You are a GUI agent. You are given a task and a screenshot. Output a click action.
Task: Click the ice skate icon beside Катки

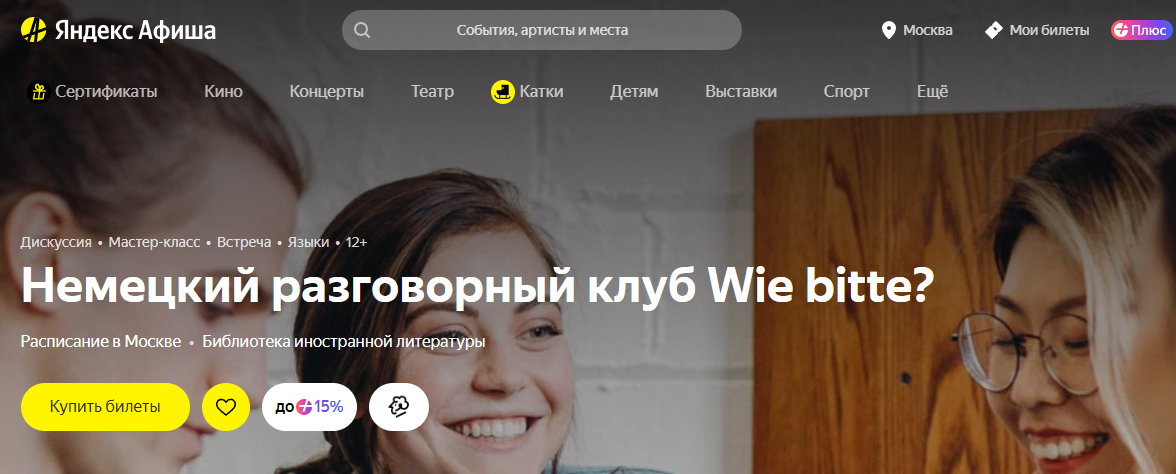tap(502, 92)
